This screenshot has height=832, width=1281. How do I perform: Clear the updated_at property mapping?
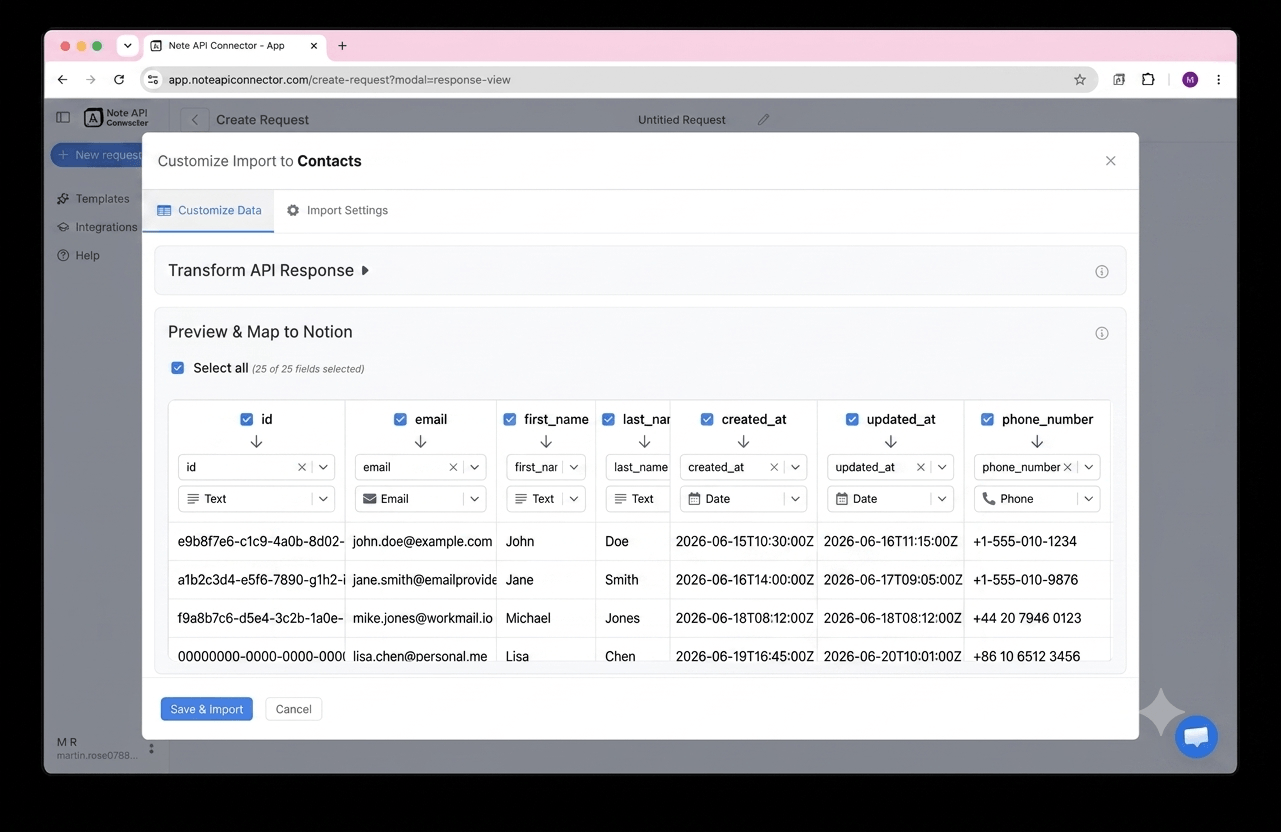click(x=921, y=467)
